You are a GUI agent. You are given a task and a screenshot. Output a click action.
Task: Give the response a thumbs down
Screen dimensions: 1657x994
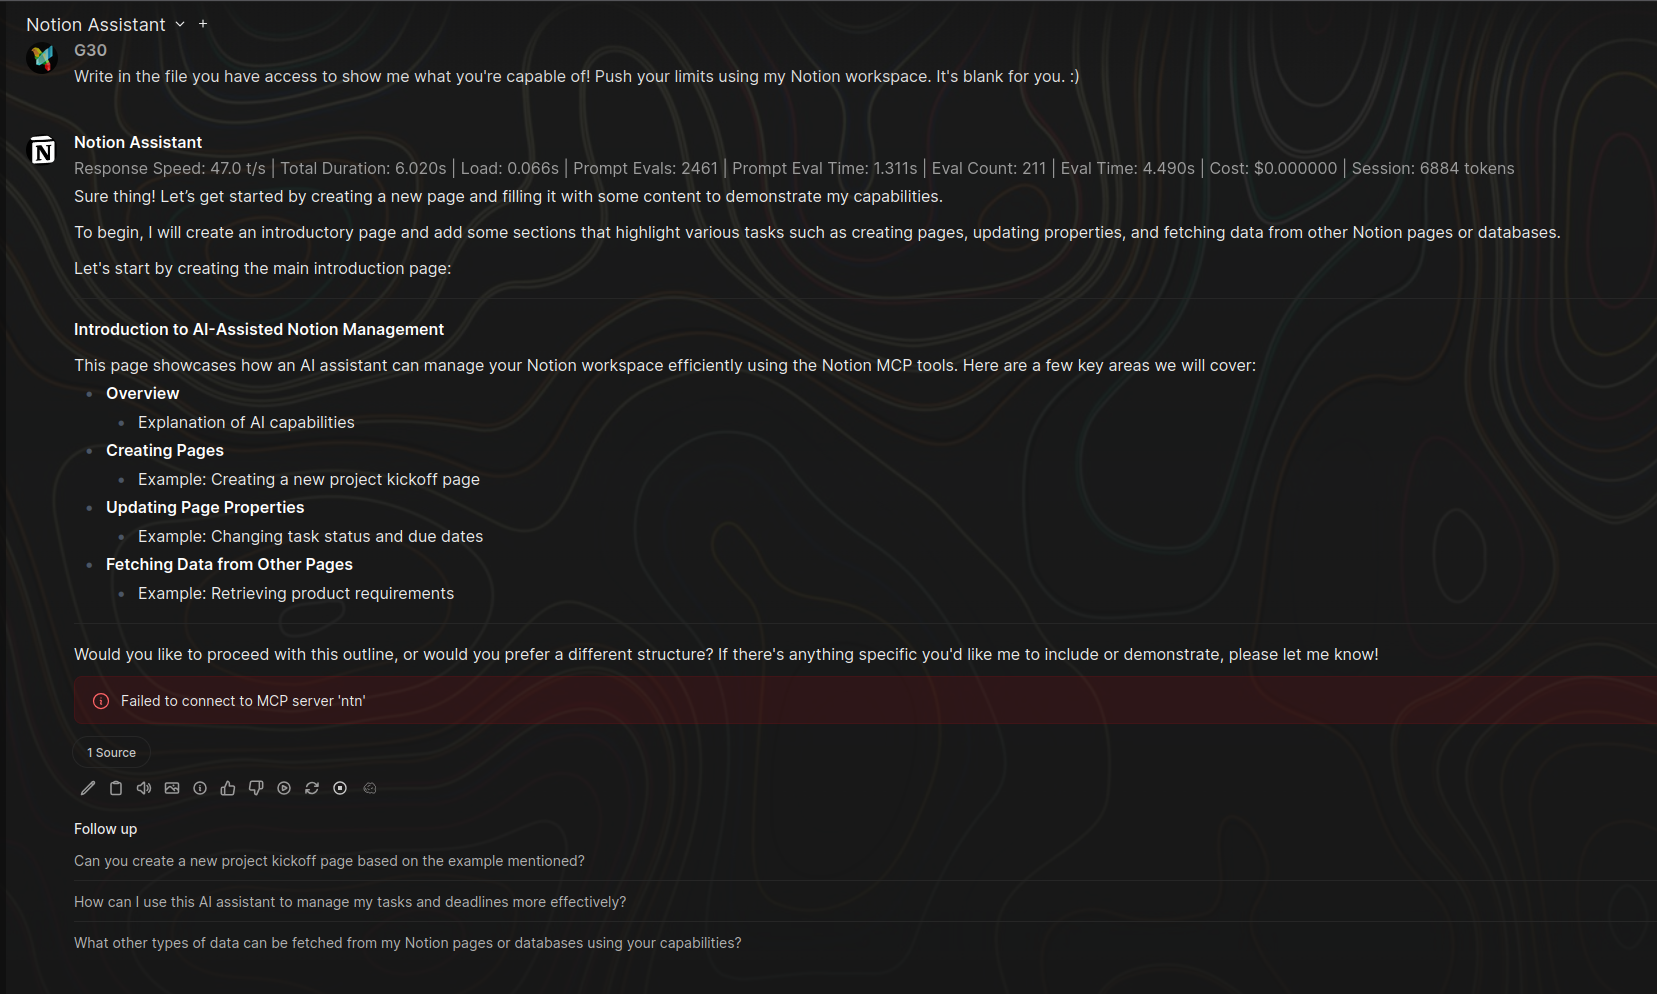click(x=256, y=788)
